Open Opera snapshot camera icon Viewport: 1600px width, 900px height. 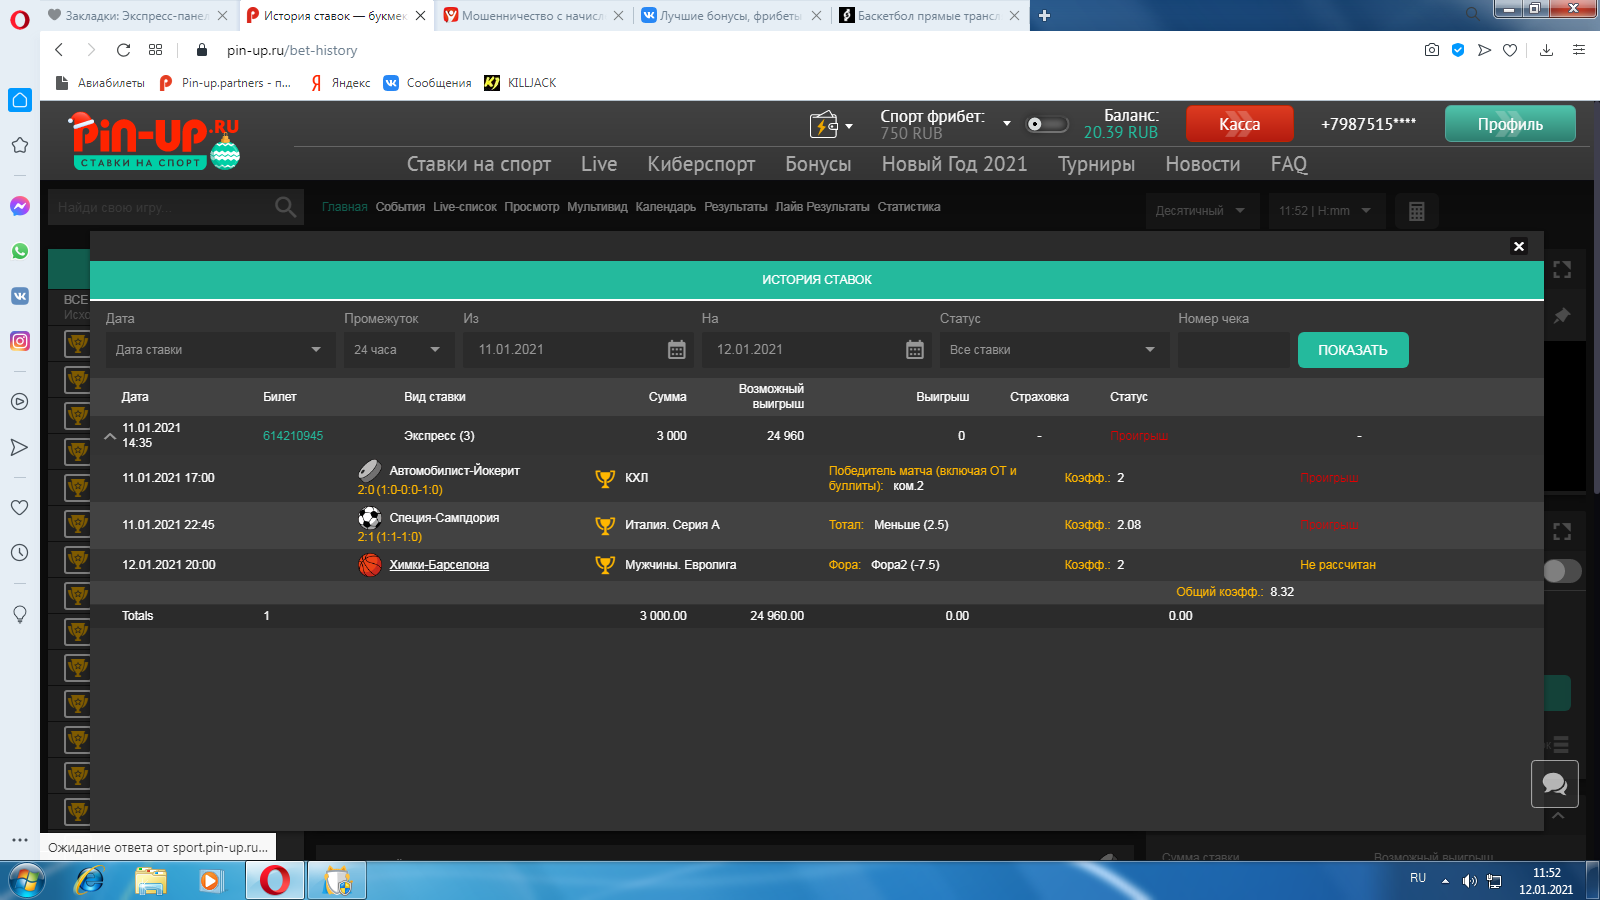click(x=1431, y=50)
